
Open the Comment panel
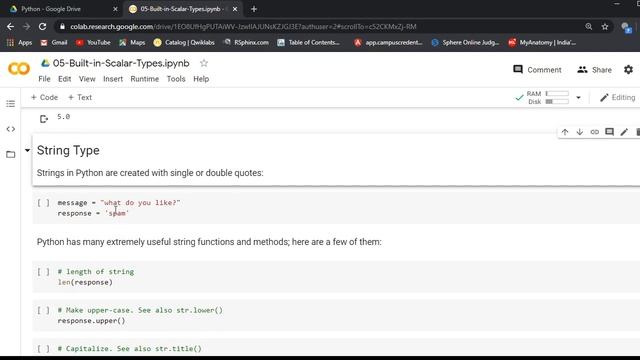[x=537, y=70]
